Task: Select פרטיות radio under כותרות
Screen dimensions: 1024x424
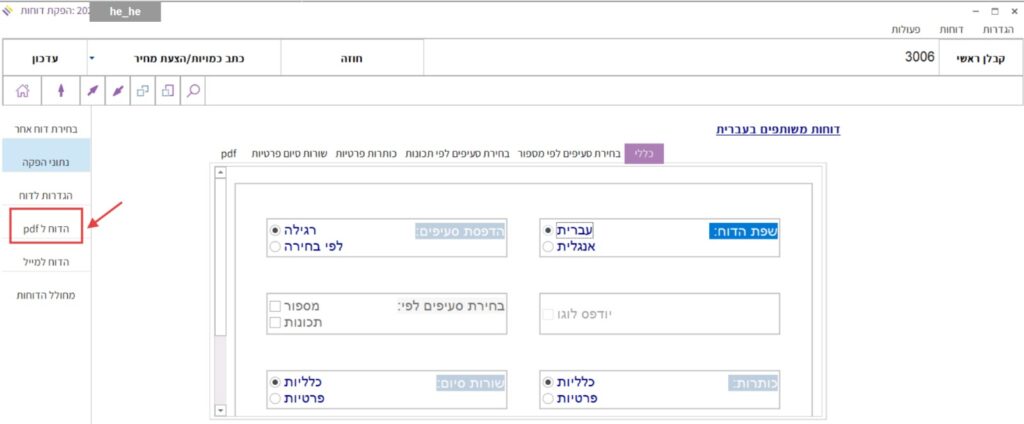Action: pos(547,398)
